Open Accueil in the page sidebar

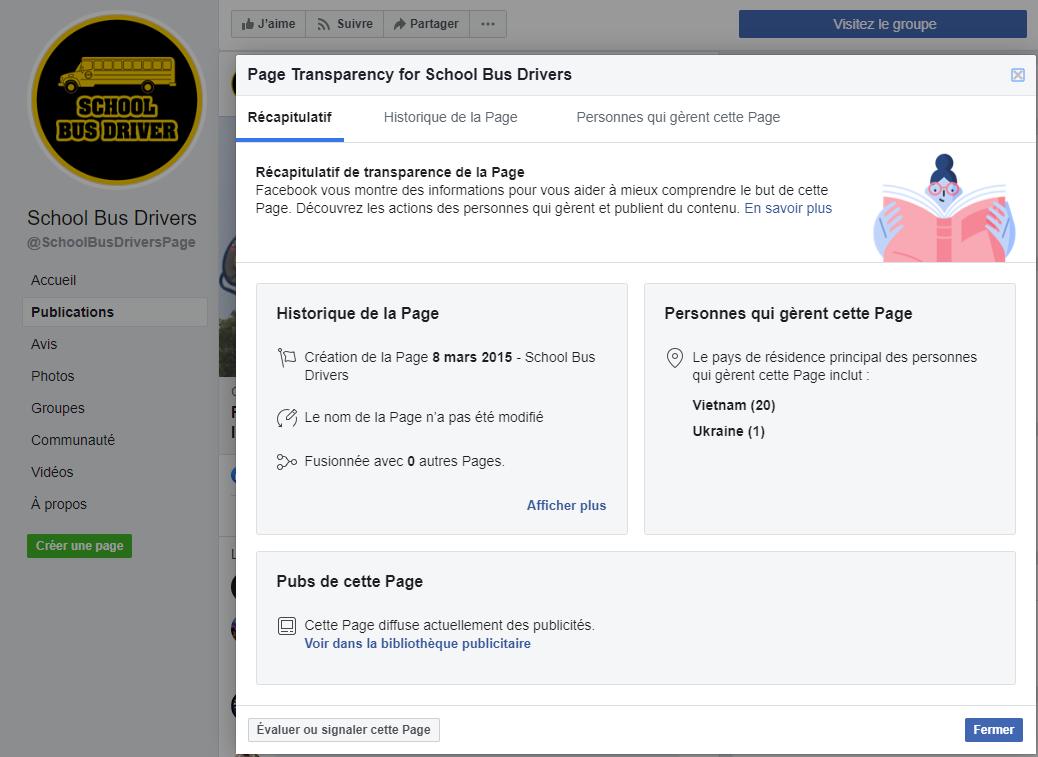coord(54,280)
